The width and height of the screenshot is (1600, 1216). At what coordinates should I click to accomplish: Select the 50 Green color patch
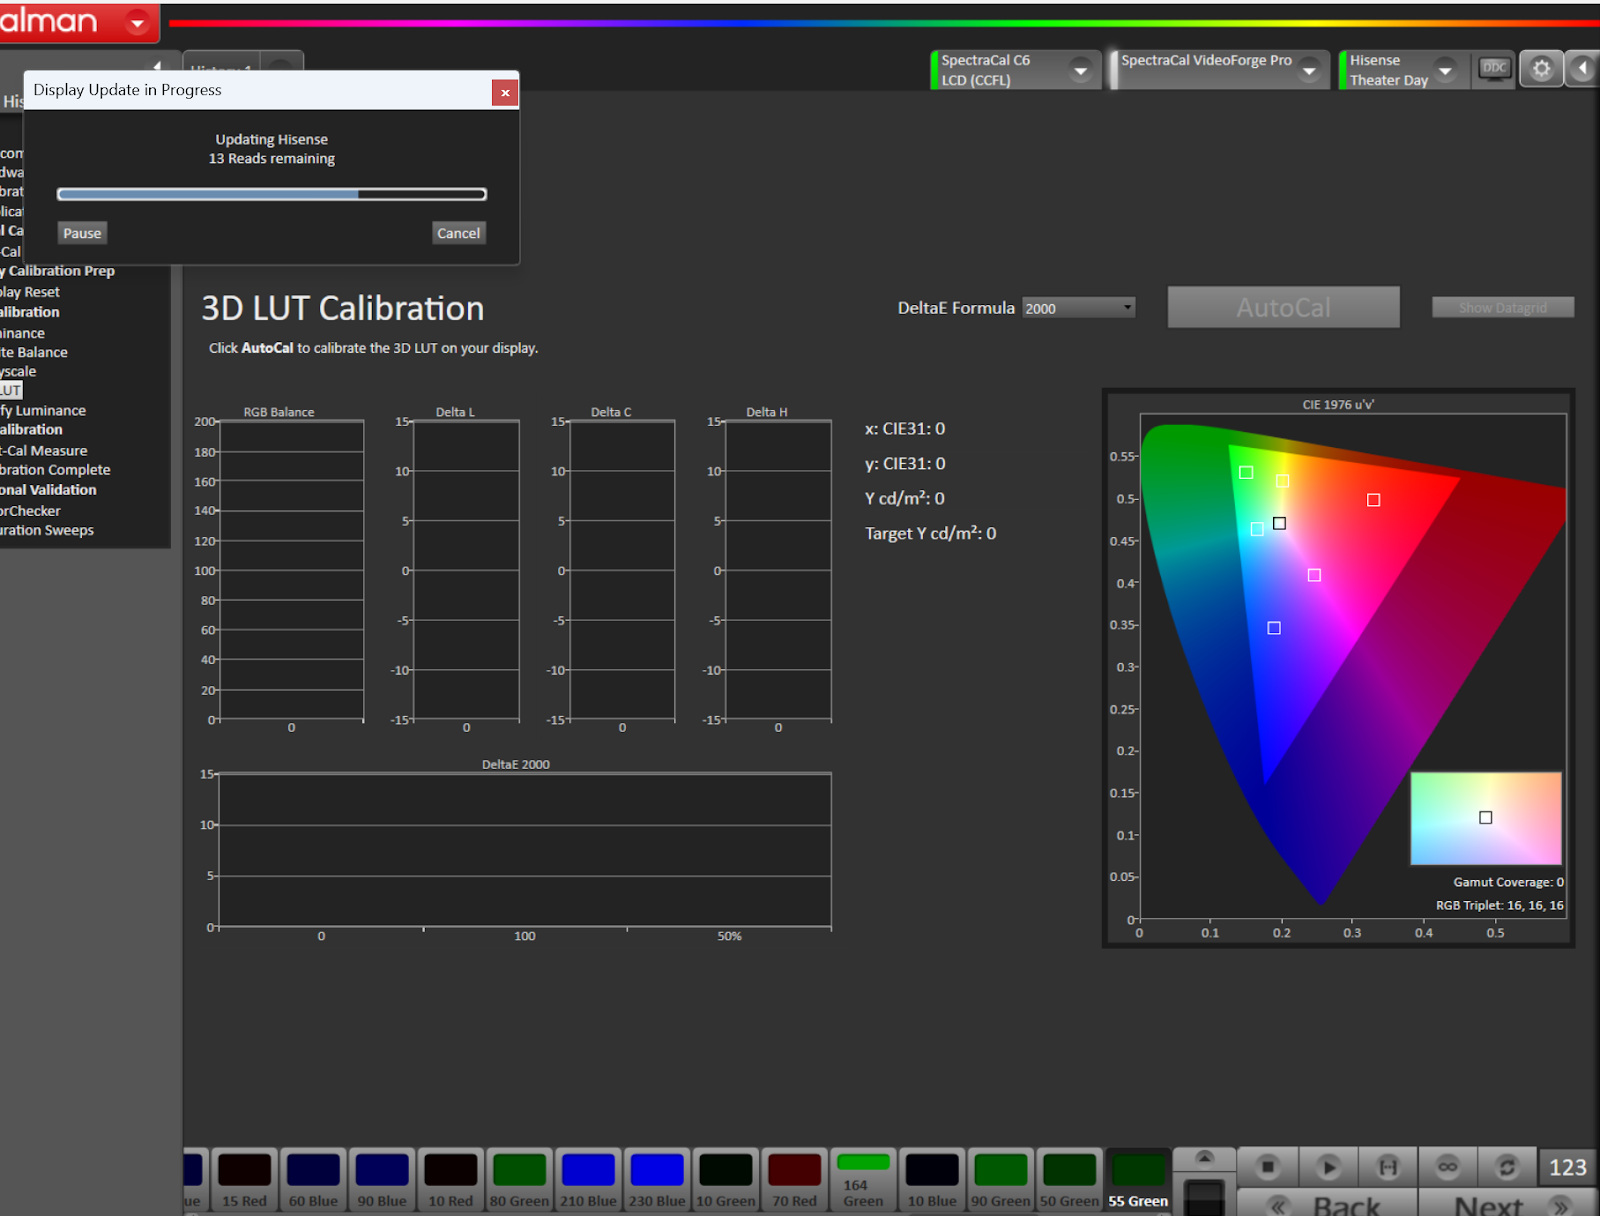(x=1069, y=1180)
